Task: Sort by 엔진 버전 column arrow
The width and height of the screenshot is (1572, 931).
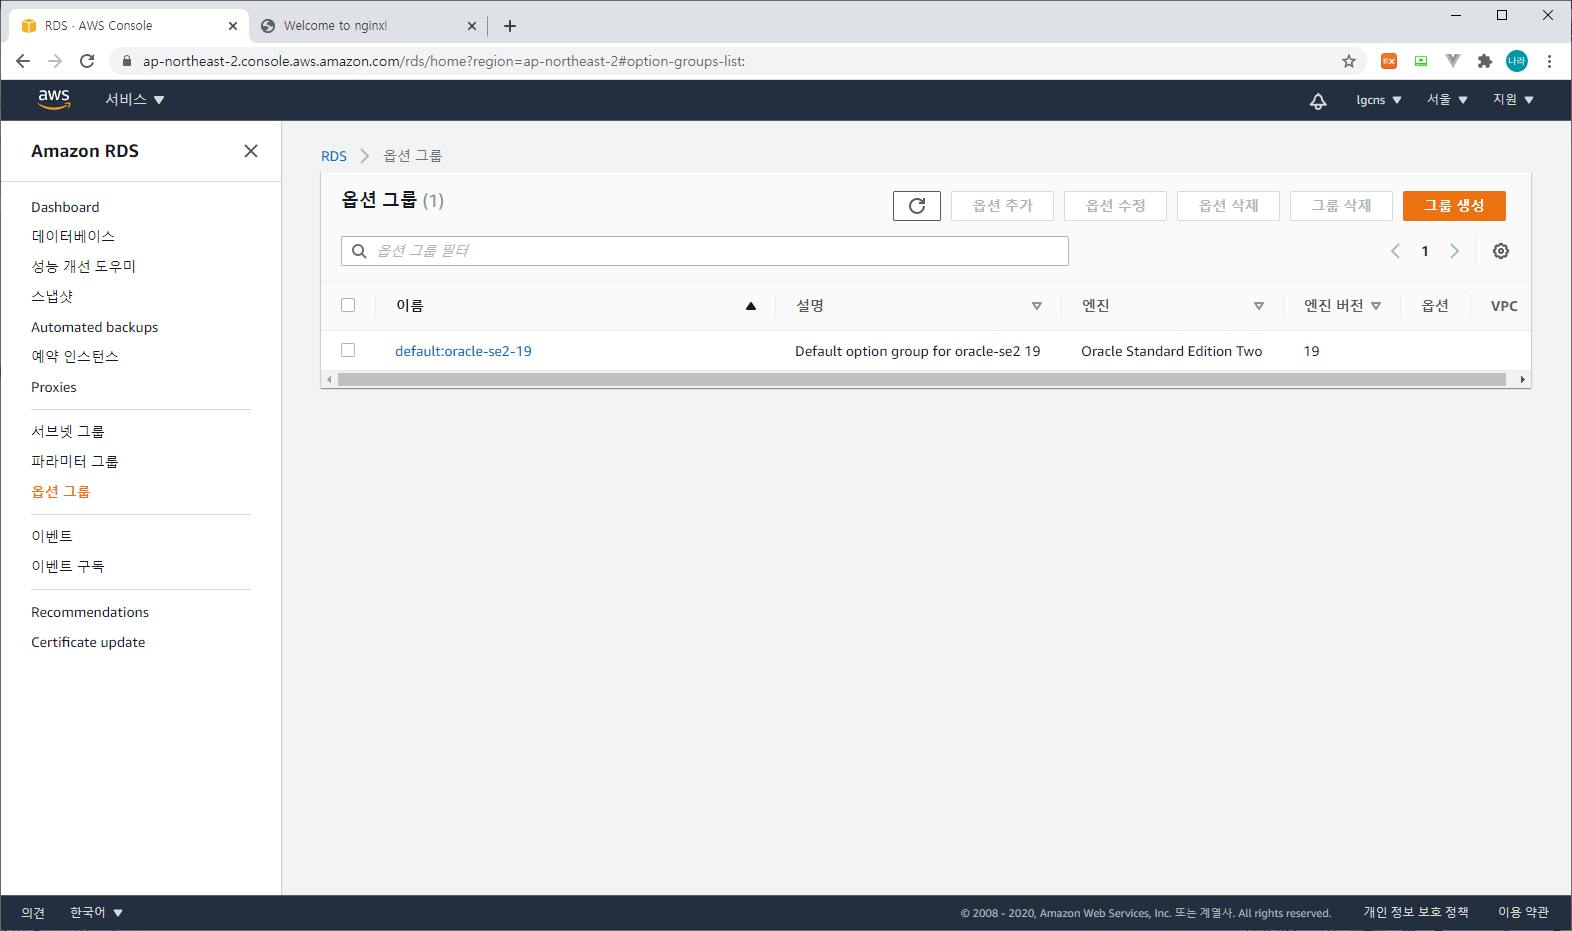Action: [x=1376, y=306]
